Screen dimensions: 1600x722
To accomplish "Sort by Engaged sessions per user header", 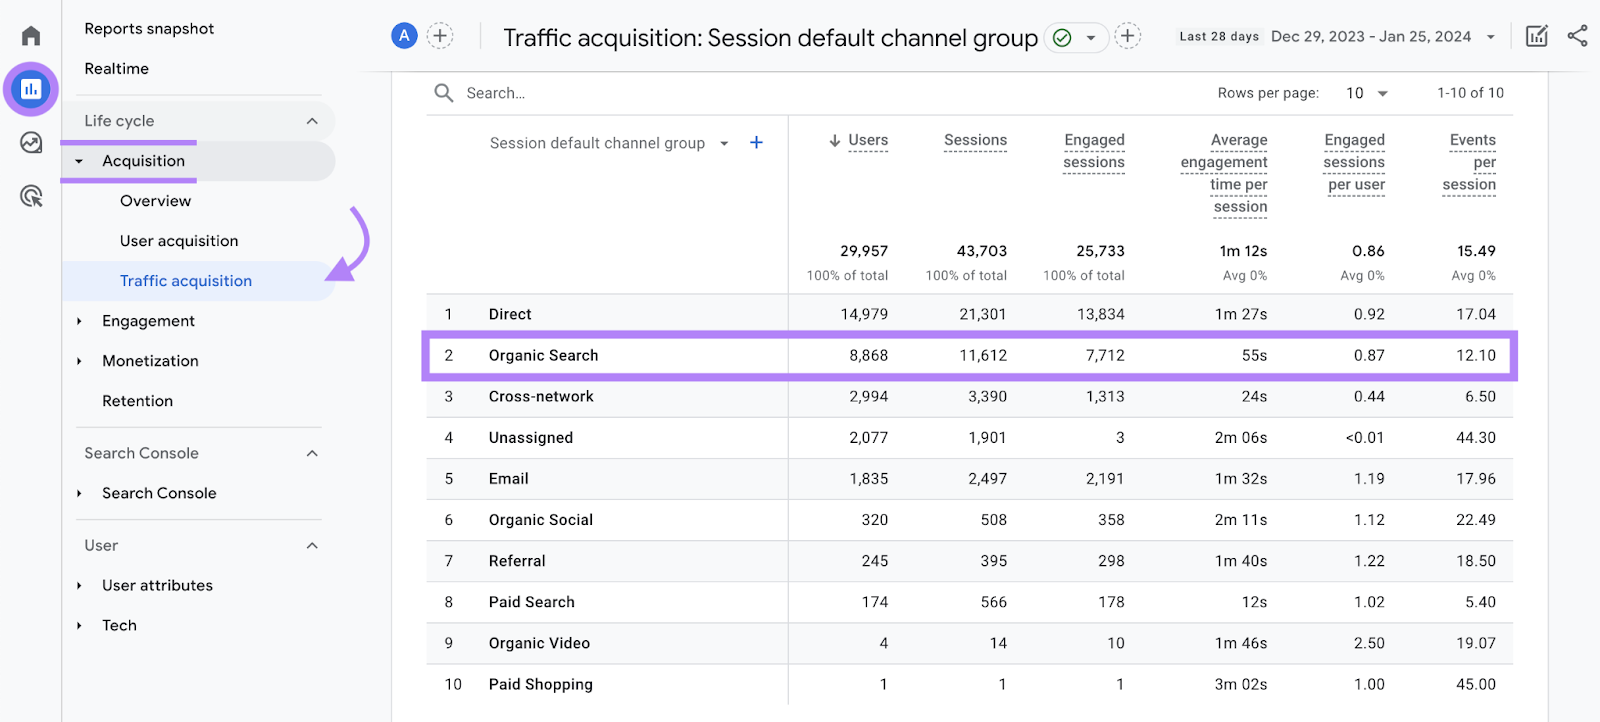I will pos(1354,163).
